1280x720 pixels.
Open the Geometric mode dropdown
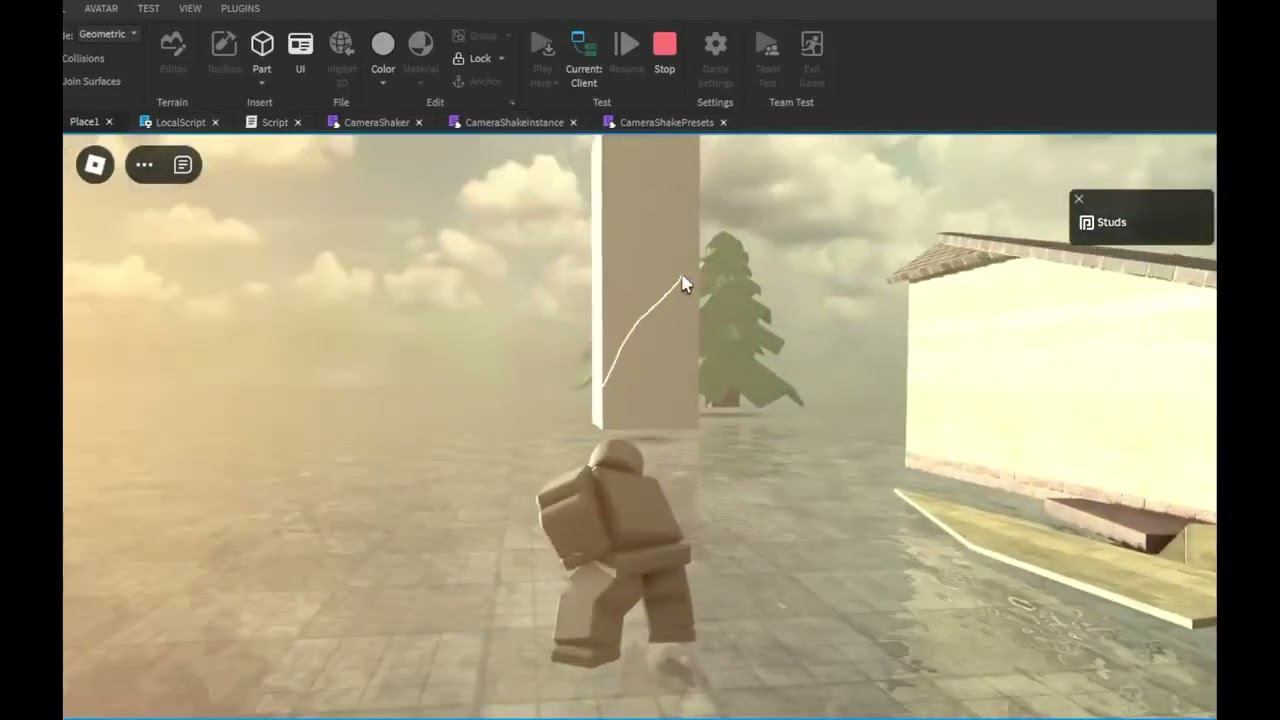tap(108, 34)
